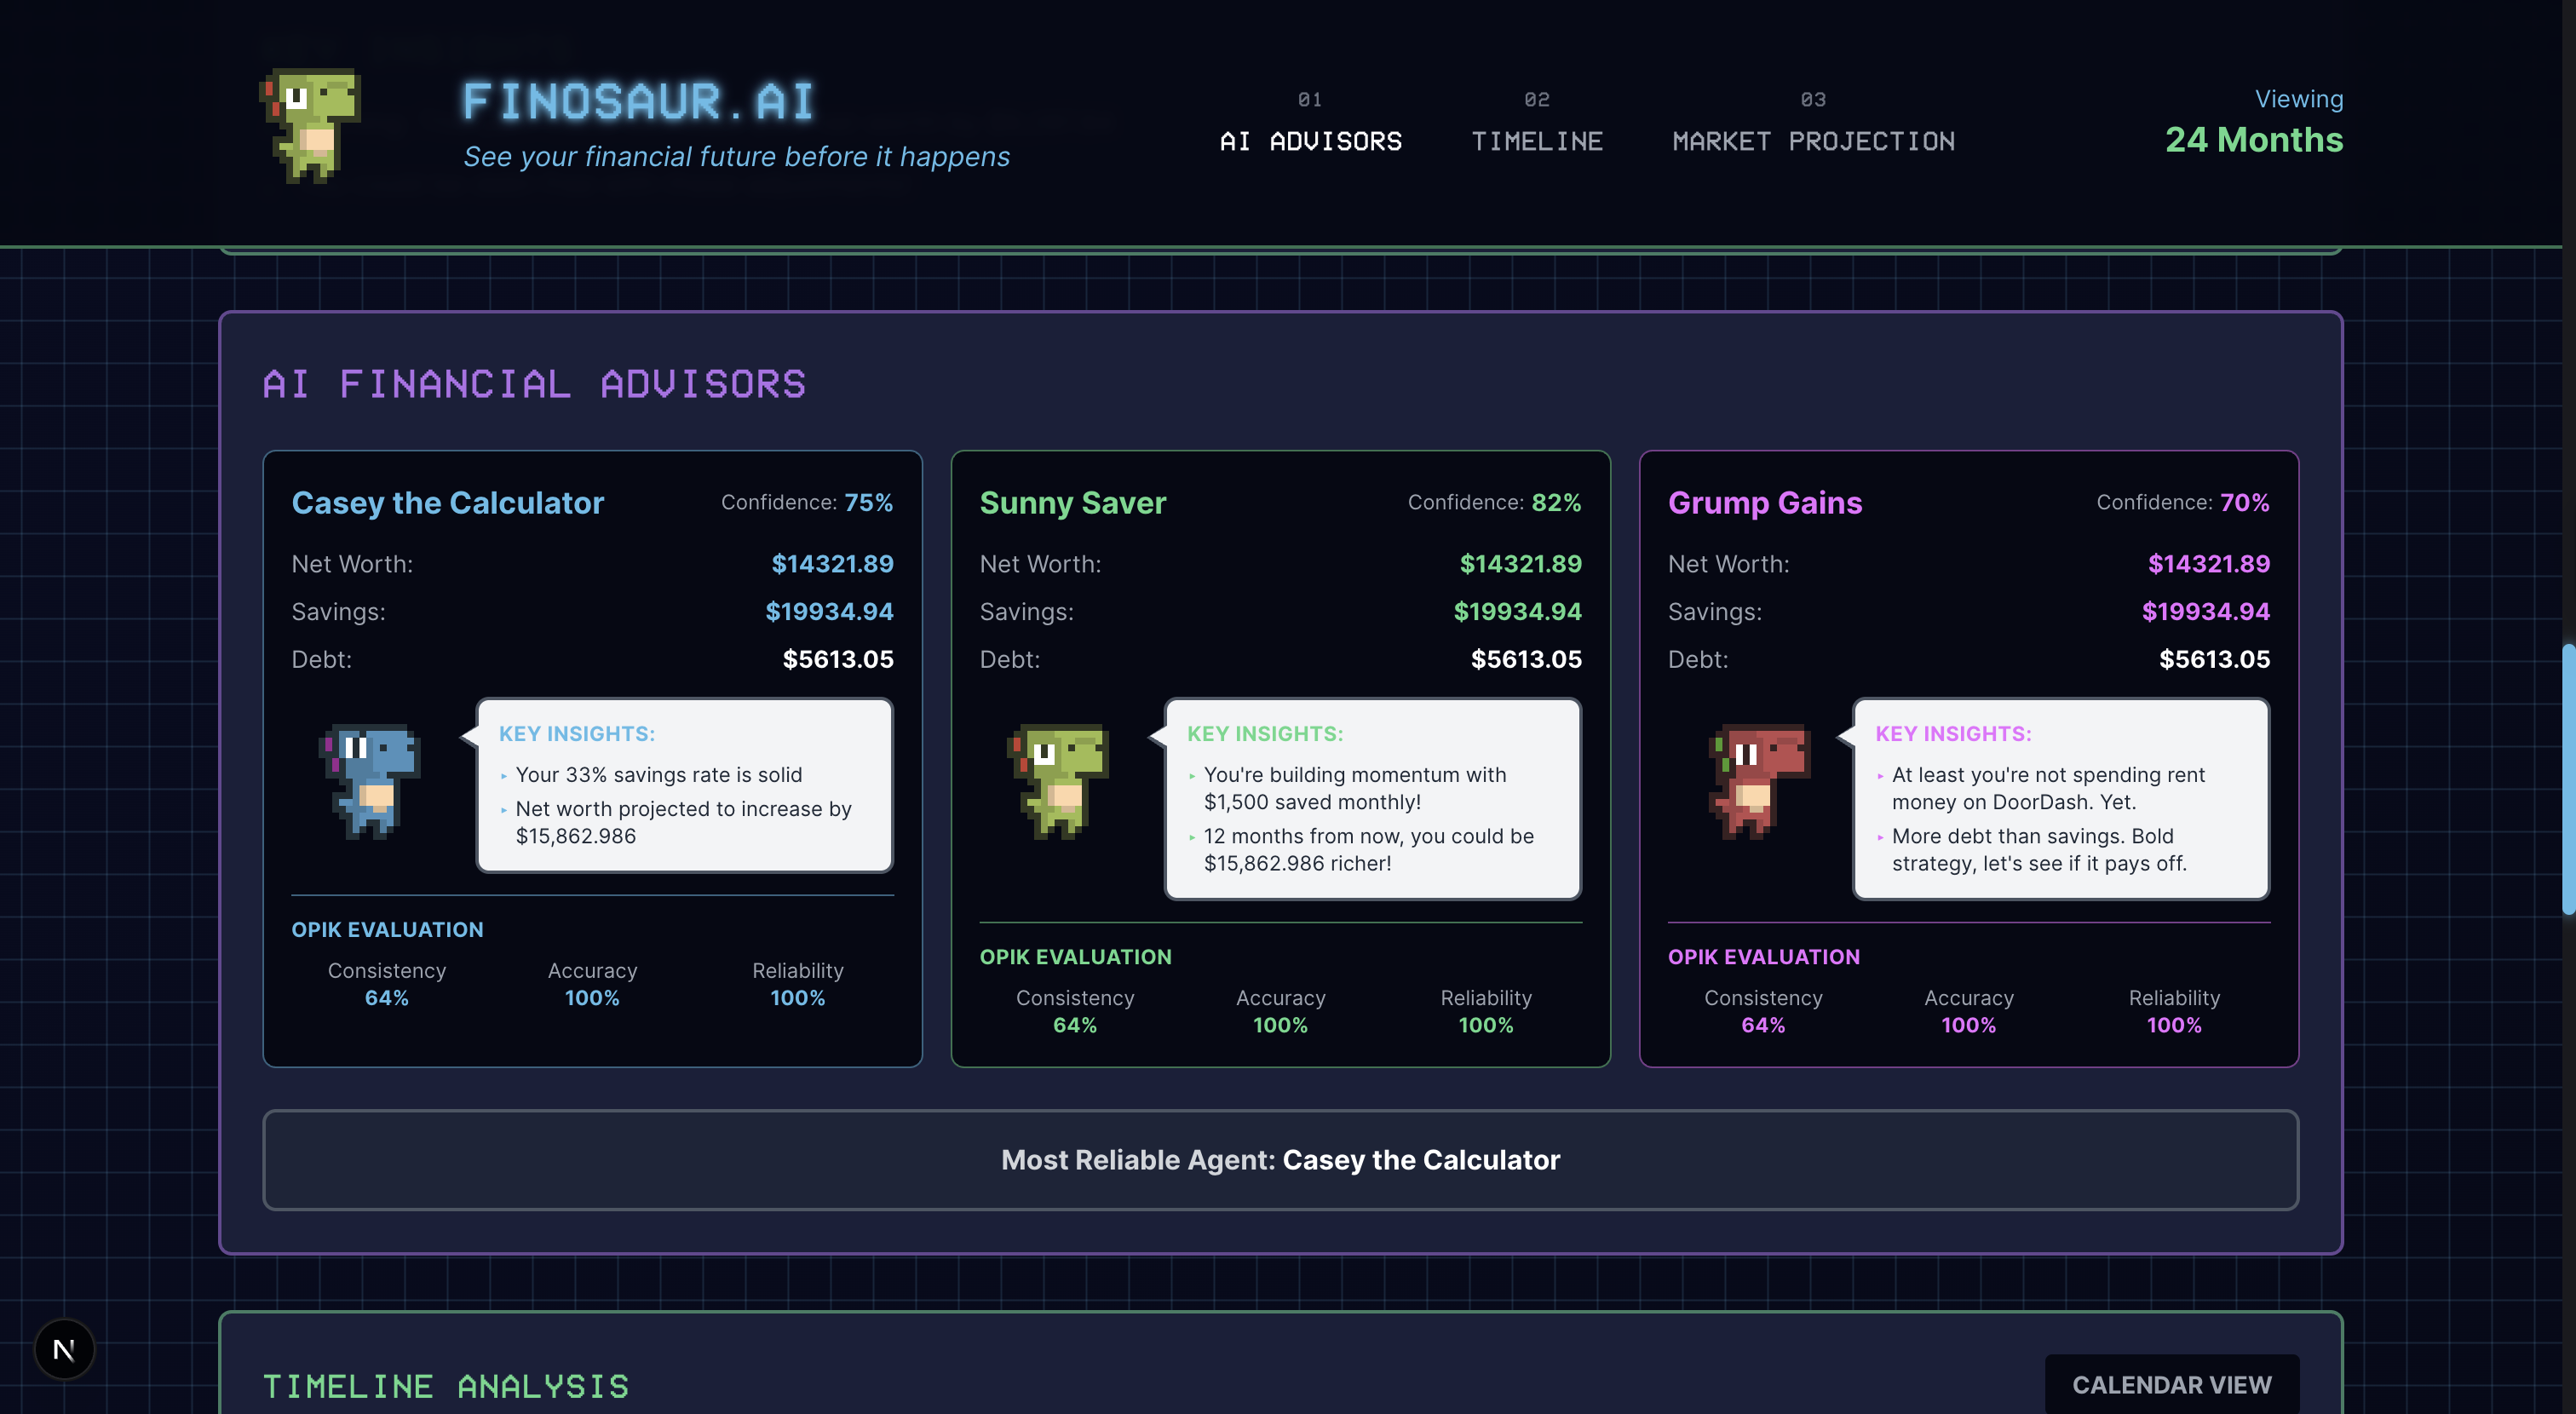Open the AI Advisors nav tab
2576x1414 pixels.
1310,141
